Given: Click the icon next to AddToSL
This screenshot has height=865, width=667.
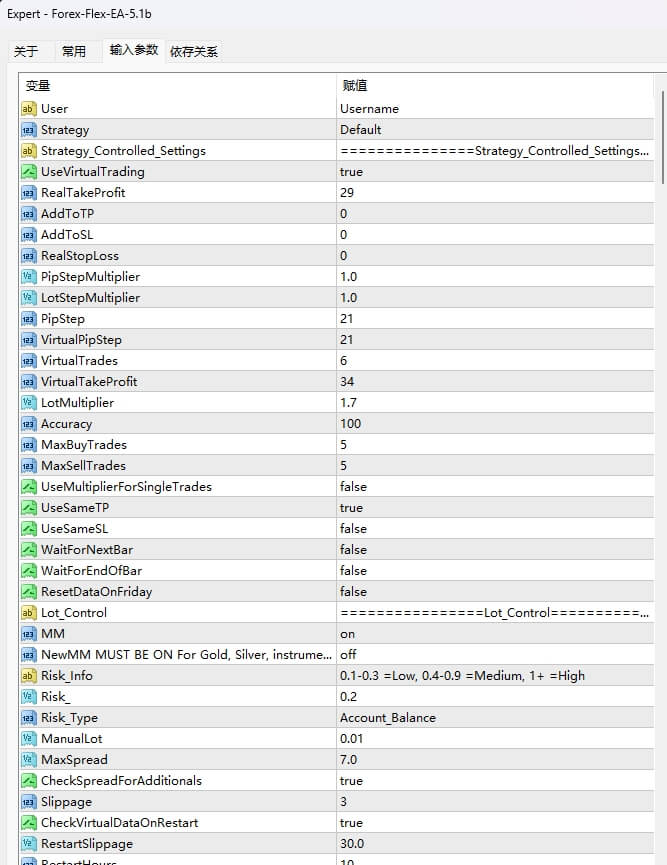Looking at the screenshot, I should pos(29,234).
